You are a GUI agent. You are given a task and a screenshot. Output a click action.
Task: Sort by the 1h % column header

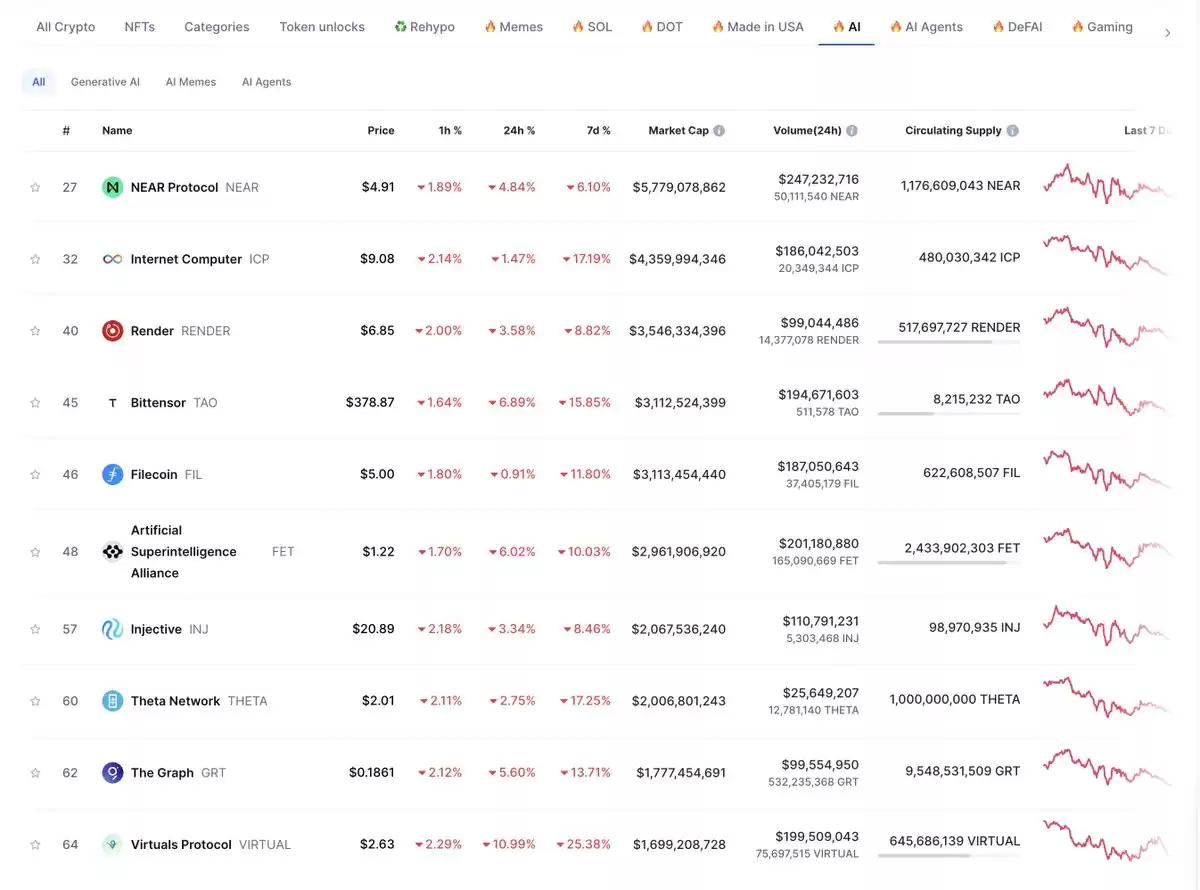450,131
